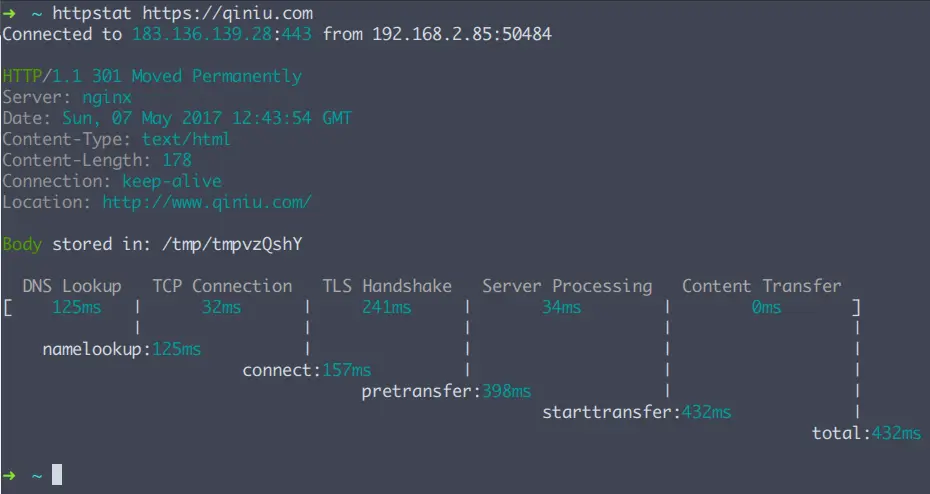Click the 183.136.139.28:443 IP address
Viewport: 930px width, 494px height.
click(x=222, y=34)
